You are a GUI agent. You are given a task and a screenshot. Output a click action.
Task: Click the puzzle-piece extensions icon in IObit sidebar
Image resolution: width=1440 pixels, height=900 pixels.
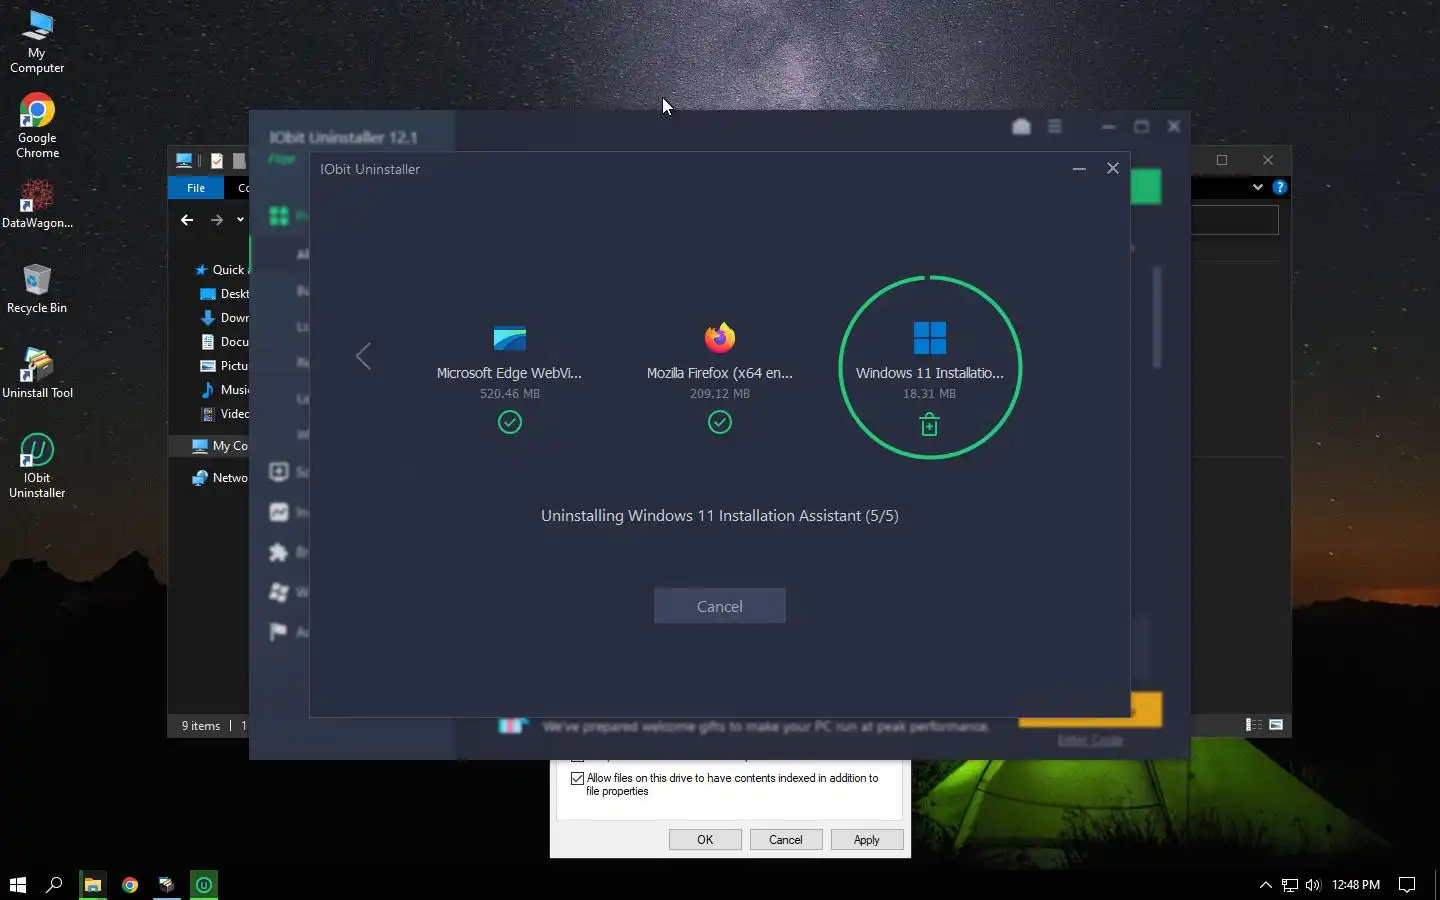tap(279, 552)
